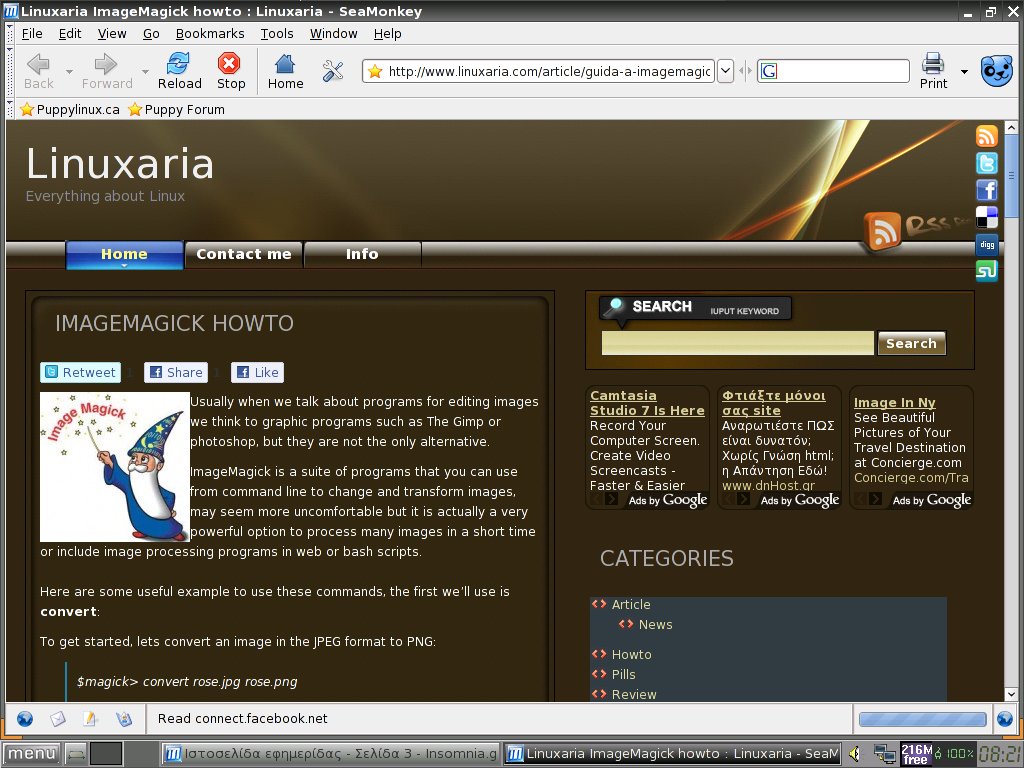Image resolution: width=1024 pixels, height=768 pixels.
Task: Open the Print options dropdown arrow
Action: coord(964,71)
